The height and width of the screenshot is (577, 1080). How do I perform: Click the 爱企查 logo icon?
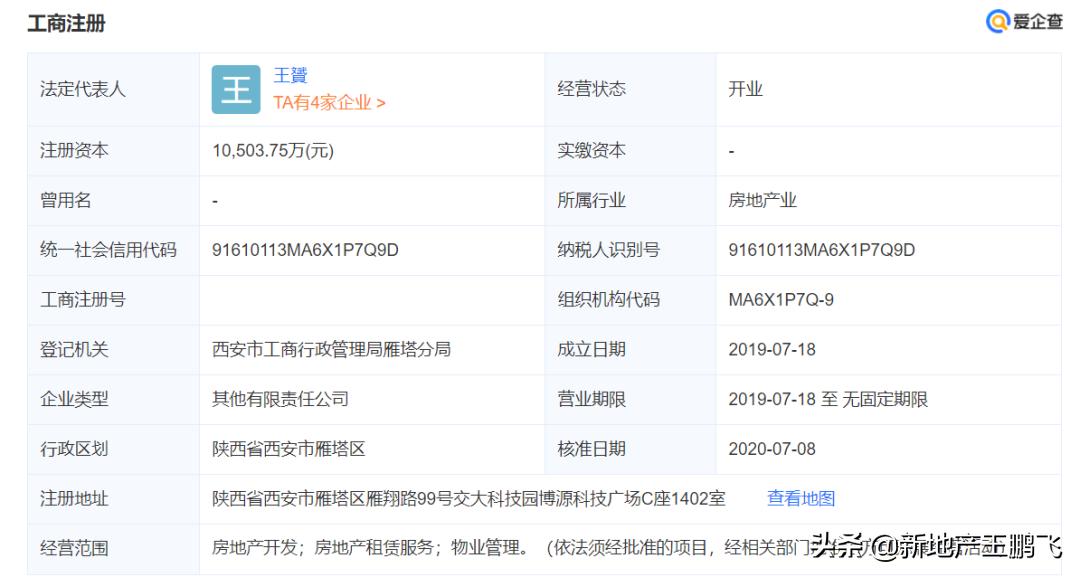(x=997, y=21)
